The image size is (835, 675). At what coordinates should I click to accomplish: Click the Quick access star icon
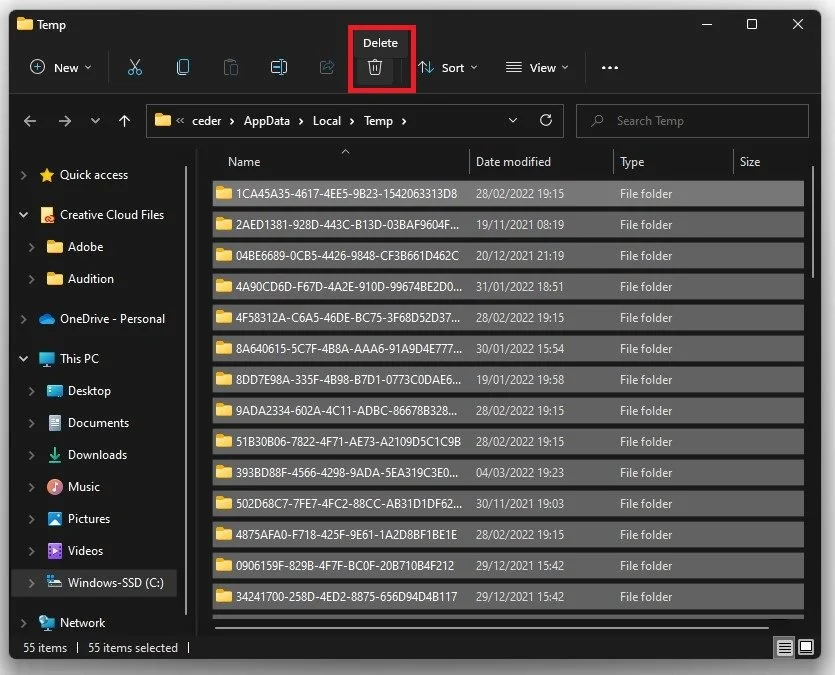pyautogui.click(x=47, y=175)
